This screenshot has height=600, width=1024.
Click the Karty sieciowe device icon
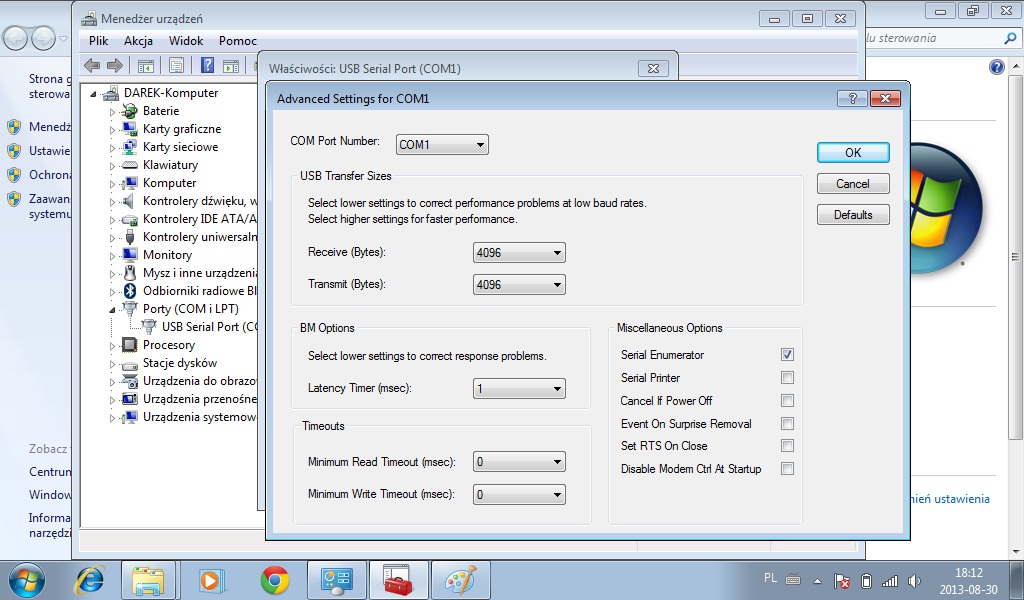pyautogui.click(x=130, y=148)
